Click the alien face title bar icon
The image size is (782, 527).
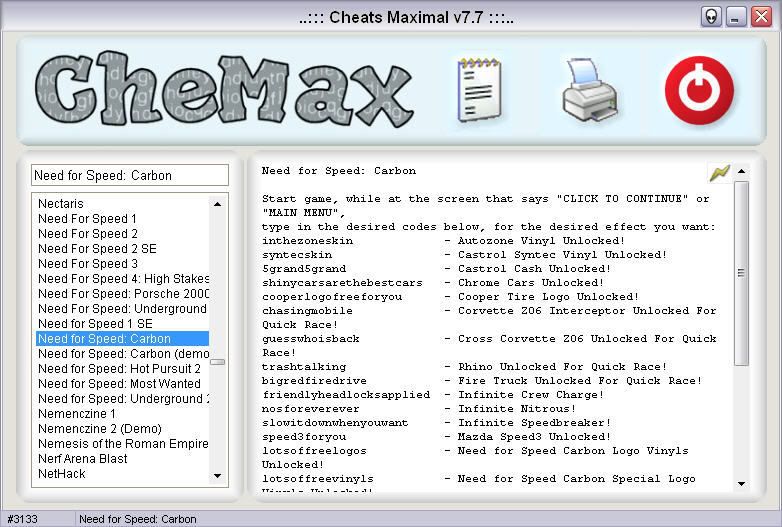[711, 17]
